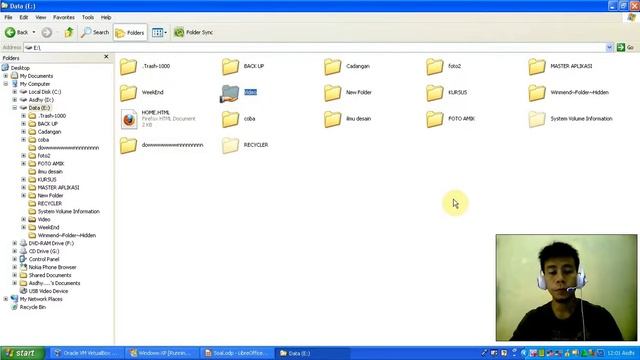Viewport: 640px width, 360px height.
Task: Select My Network Places in tree
Action: pos(41,299)
